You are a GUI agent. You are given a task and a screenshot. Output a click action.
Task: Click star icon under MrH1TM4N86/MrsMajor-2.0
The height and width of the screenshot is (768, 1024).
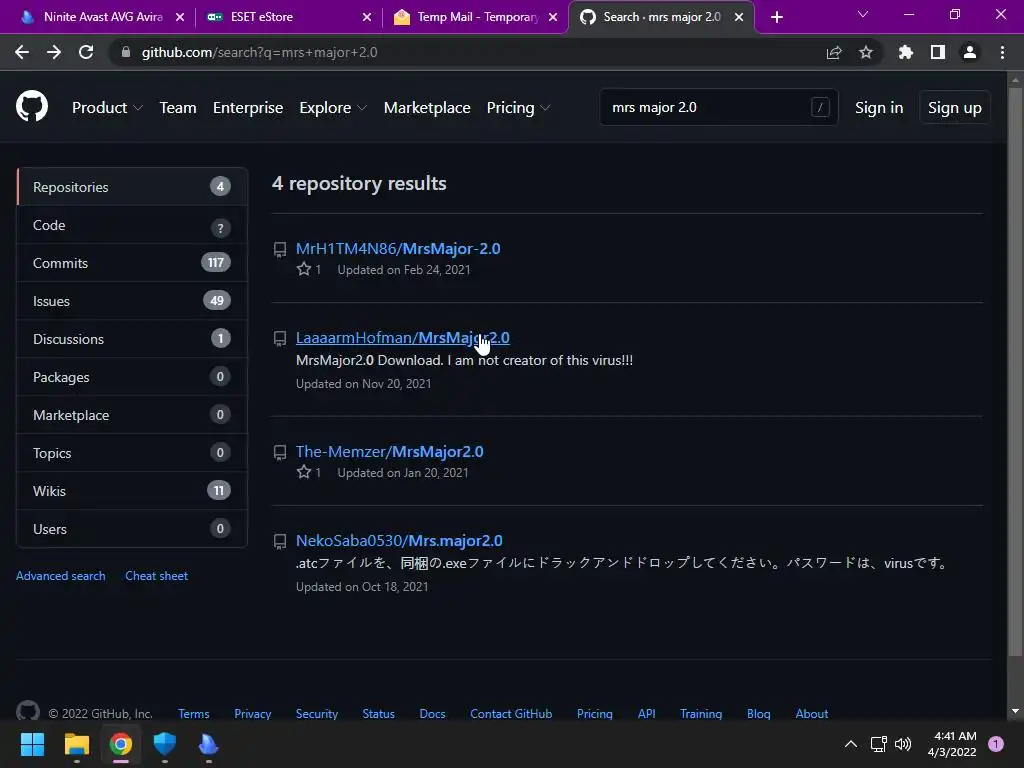pos(304,269)
